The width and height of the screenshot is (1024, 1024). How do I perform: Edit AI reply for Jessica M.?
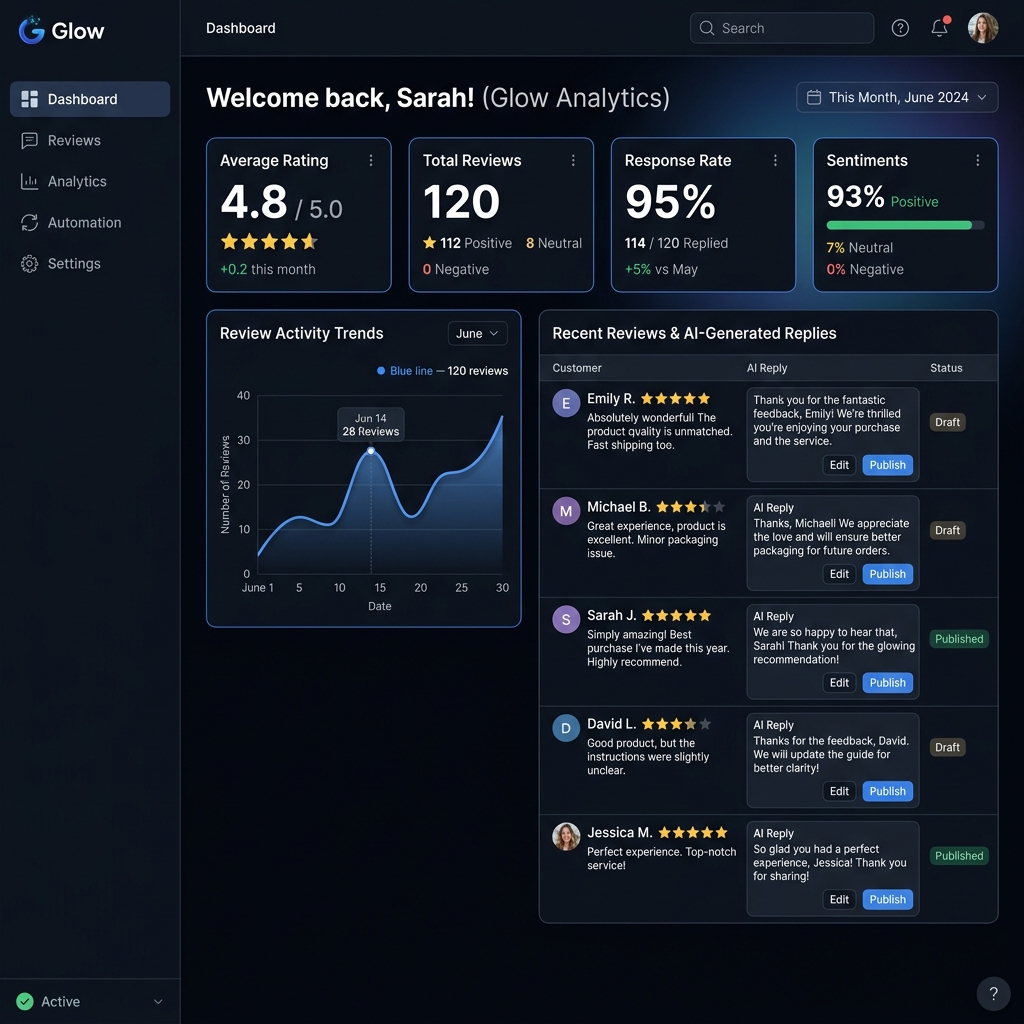839,899
